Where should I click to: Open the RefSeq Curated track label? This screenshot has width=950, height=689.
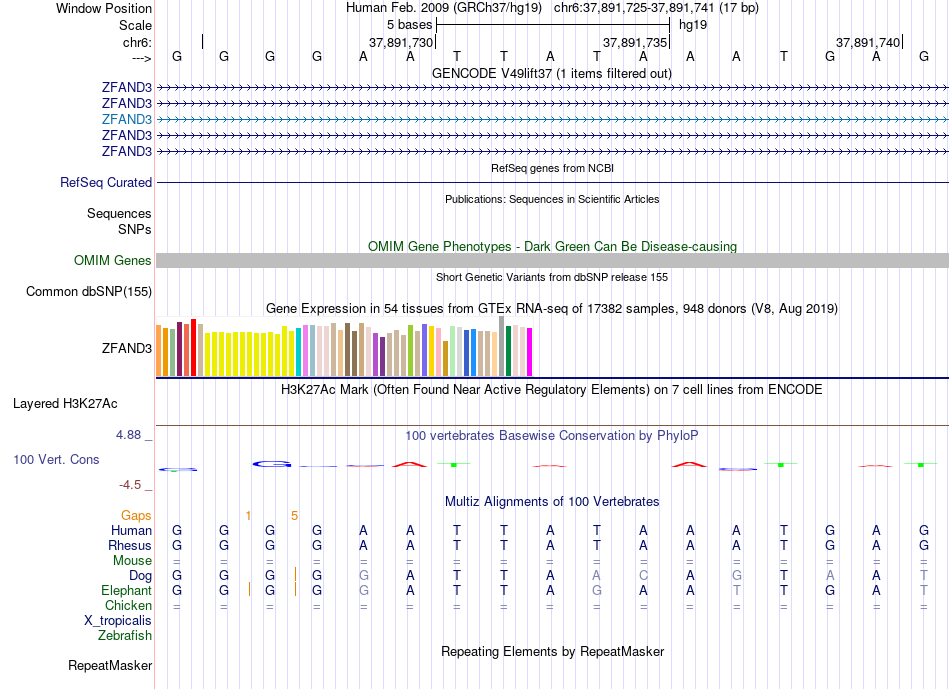point(106,182)
